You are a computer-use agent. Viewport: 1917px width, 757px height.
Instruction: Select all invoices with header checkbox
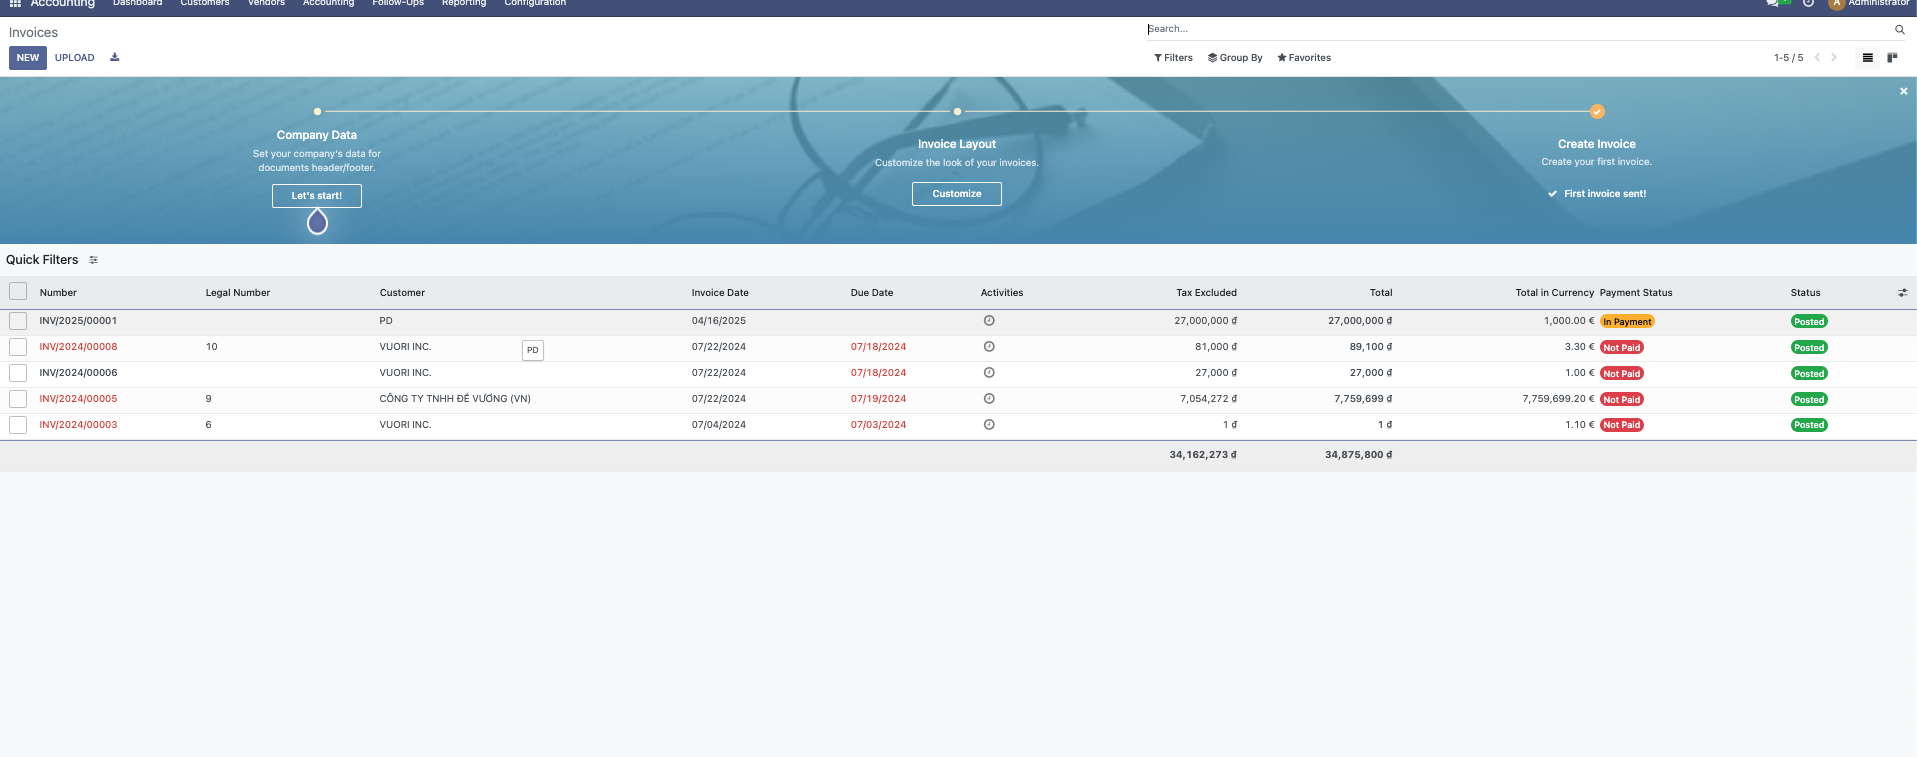18,291
